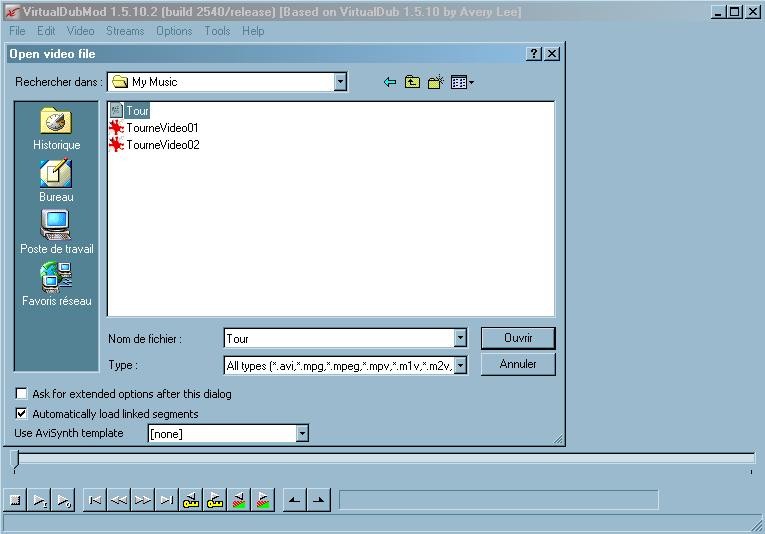The image size is (765, 534).
Task: Jump to the end of video
Action: (x=166, y=500)
